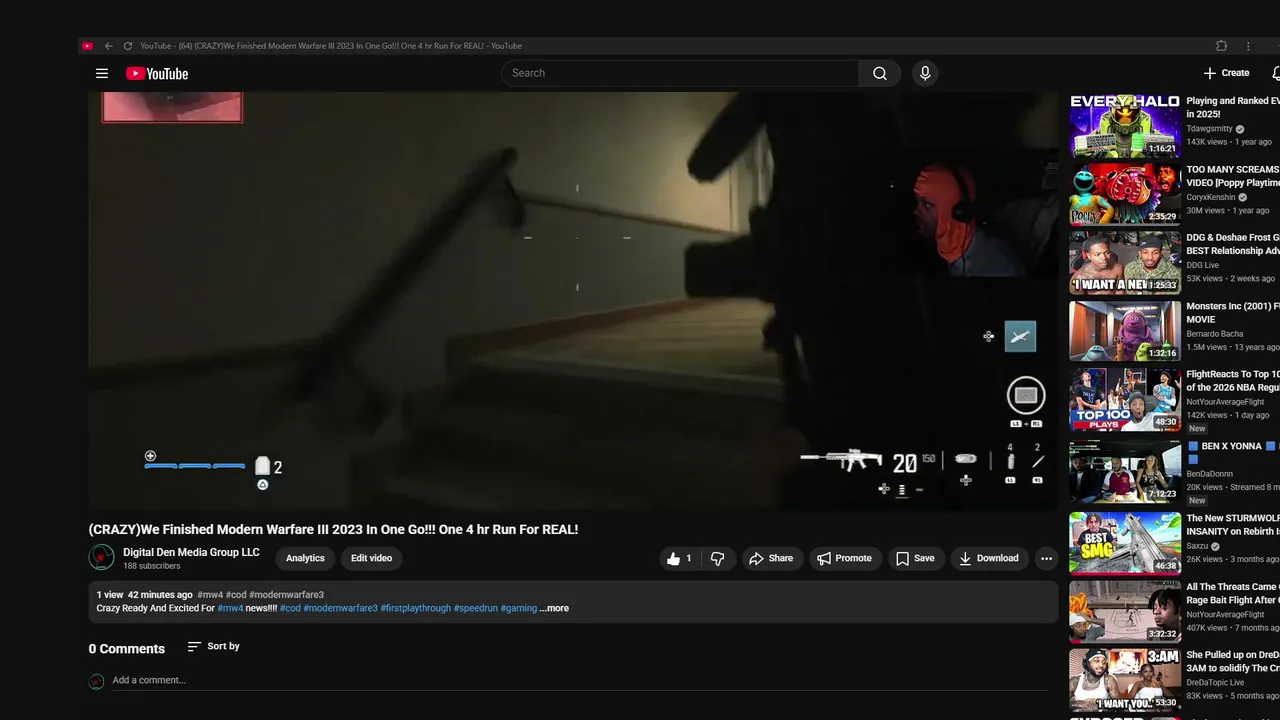Click the #modernwarfare3 hashtag next to views
The height and width of the screenshot is (720, 1280).
tap(286, 595)
